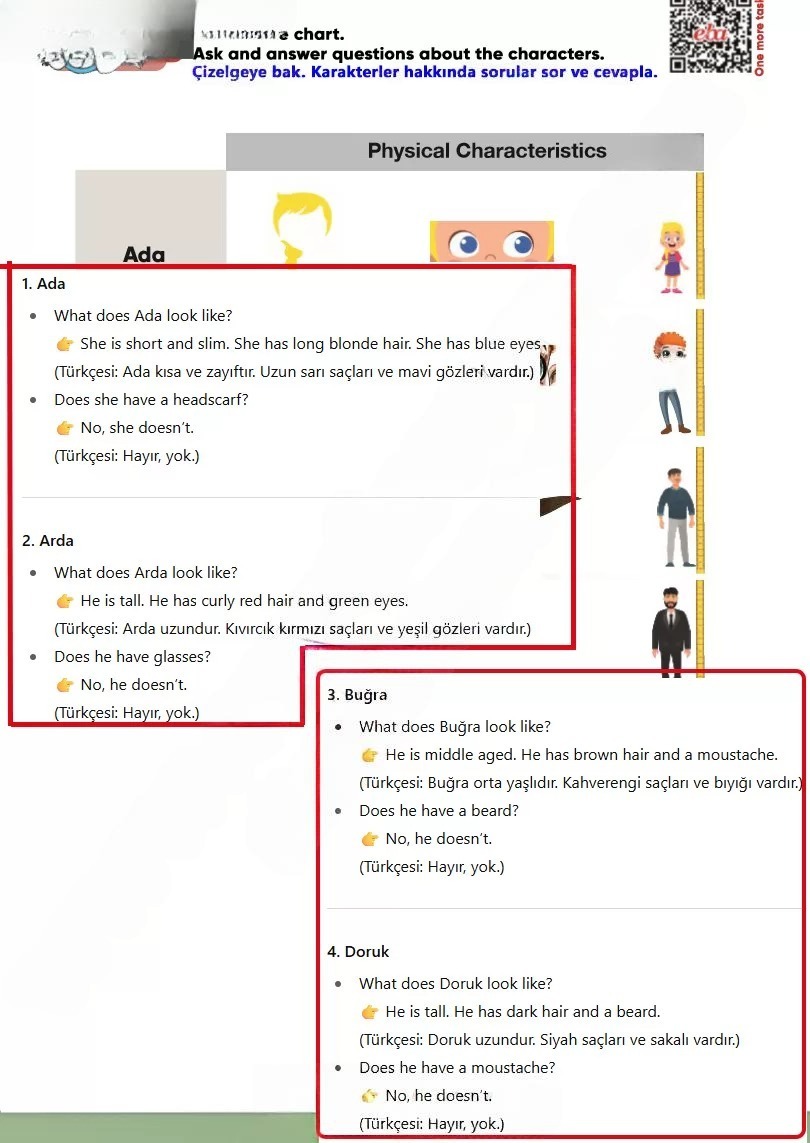This screenshot has width=810, height=1143.
Task: Click the "3. Buğra" heading
Action: click(x=357, y=695)
